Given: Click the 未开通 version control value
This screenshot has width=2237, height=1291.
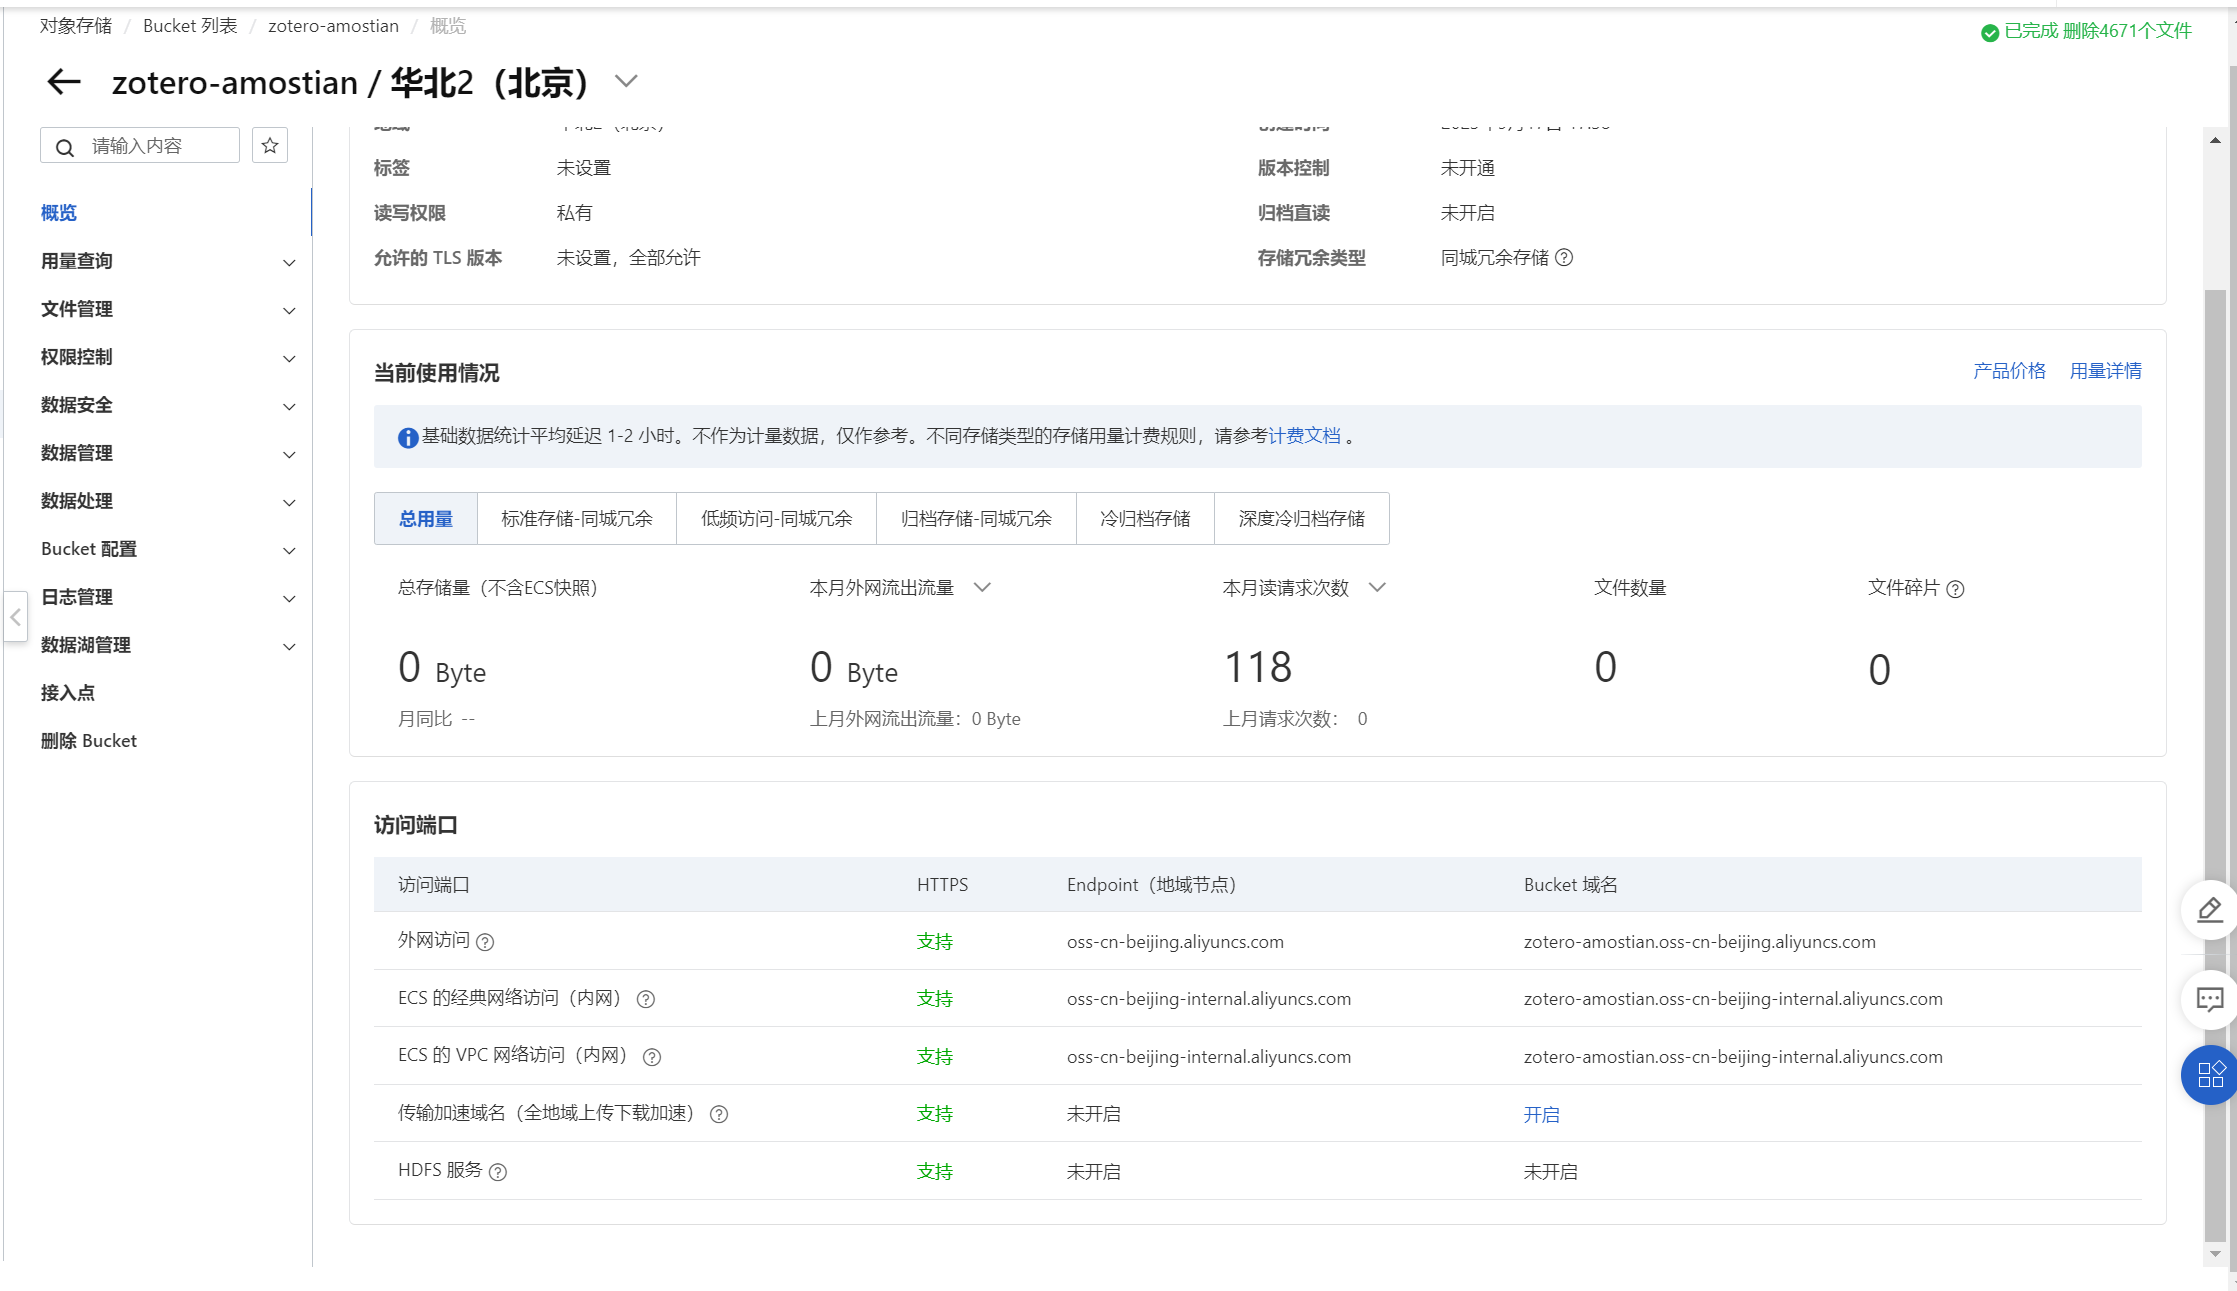Looking at the screenshot, I should tap(1467, 168).
